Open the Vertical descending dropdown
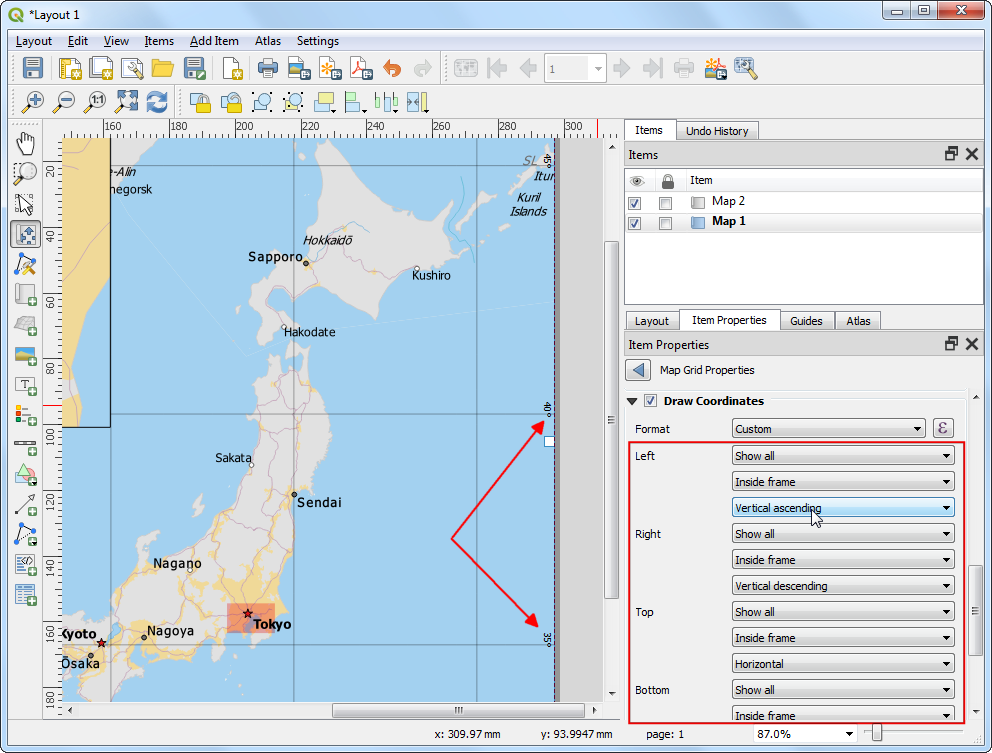The image size is (992, 753). [x=843, y=586]
